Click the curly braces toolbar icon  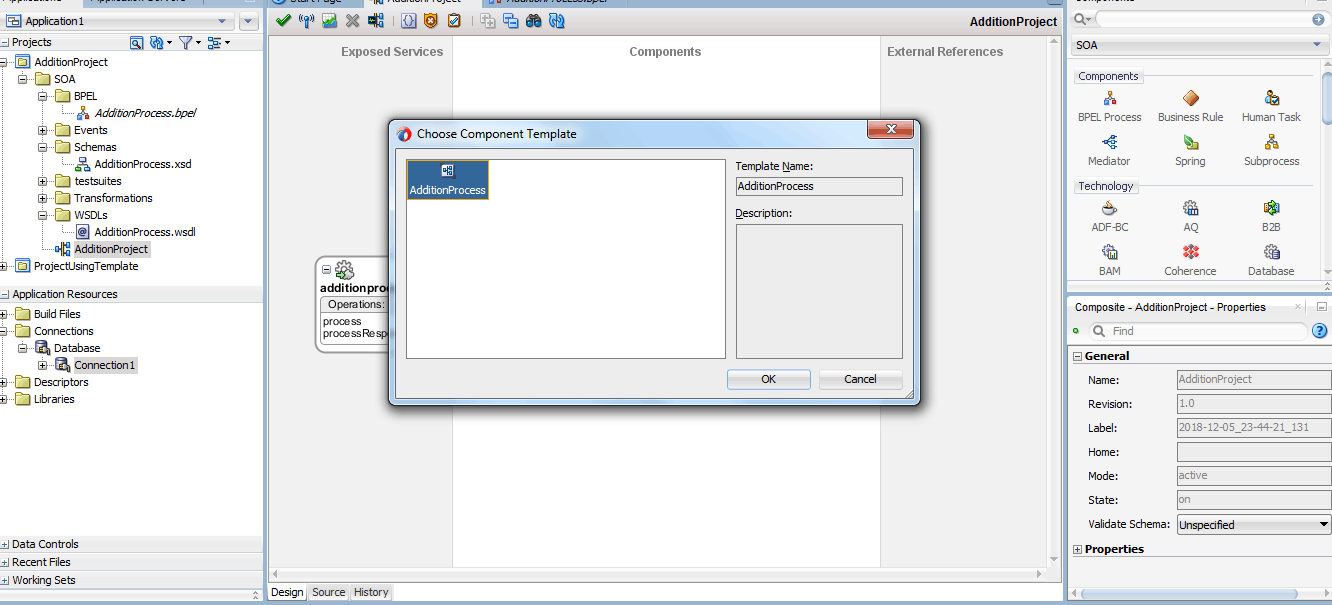click(408, 20)
